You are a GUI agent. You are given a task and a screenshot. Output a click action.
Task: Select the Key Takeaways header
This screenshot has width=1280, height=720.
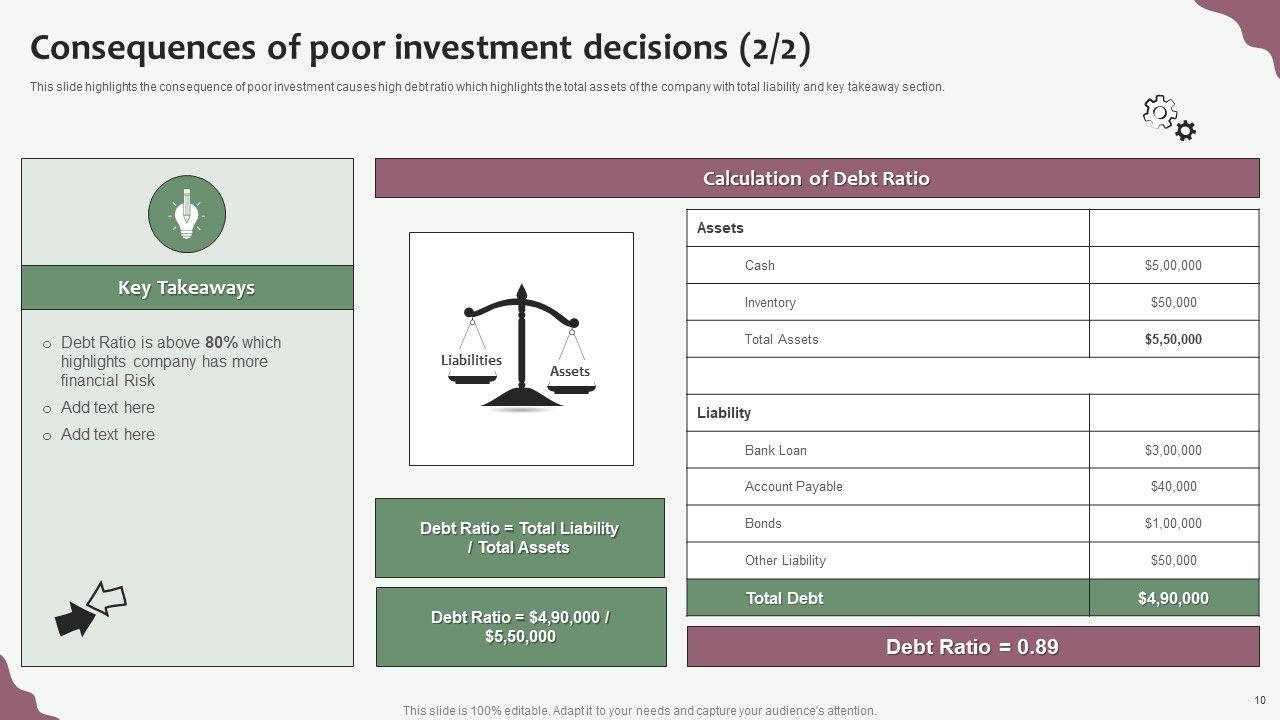pos(187,288)
